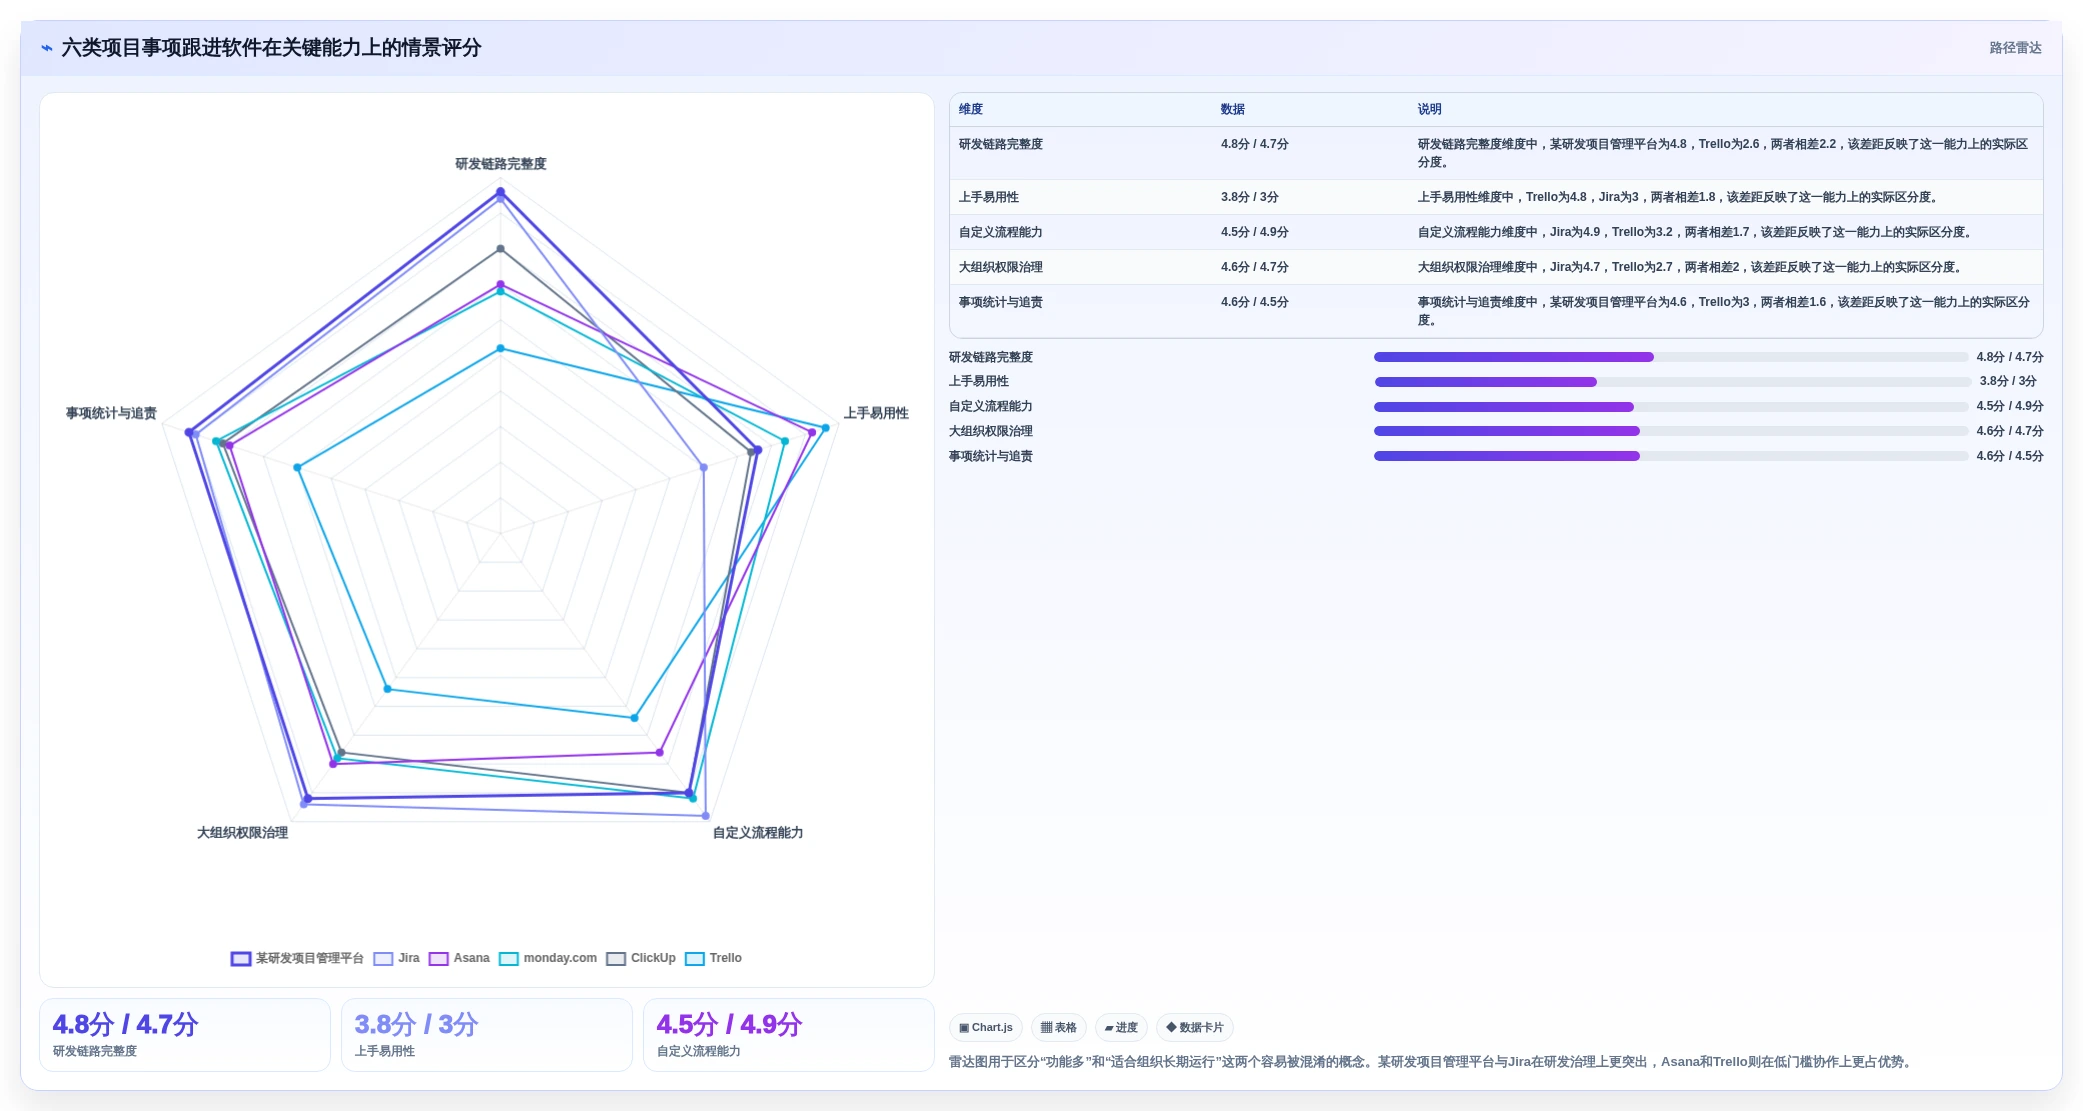2083x1111 pixels.
Task: Click the 事项统计与追责 radar axis label
Action: tap(111, 413)
